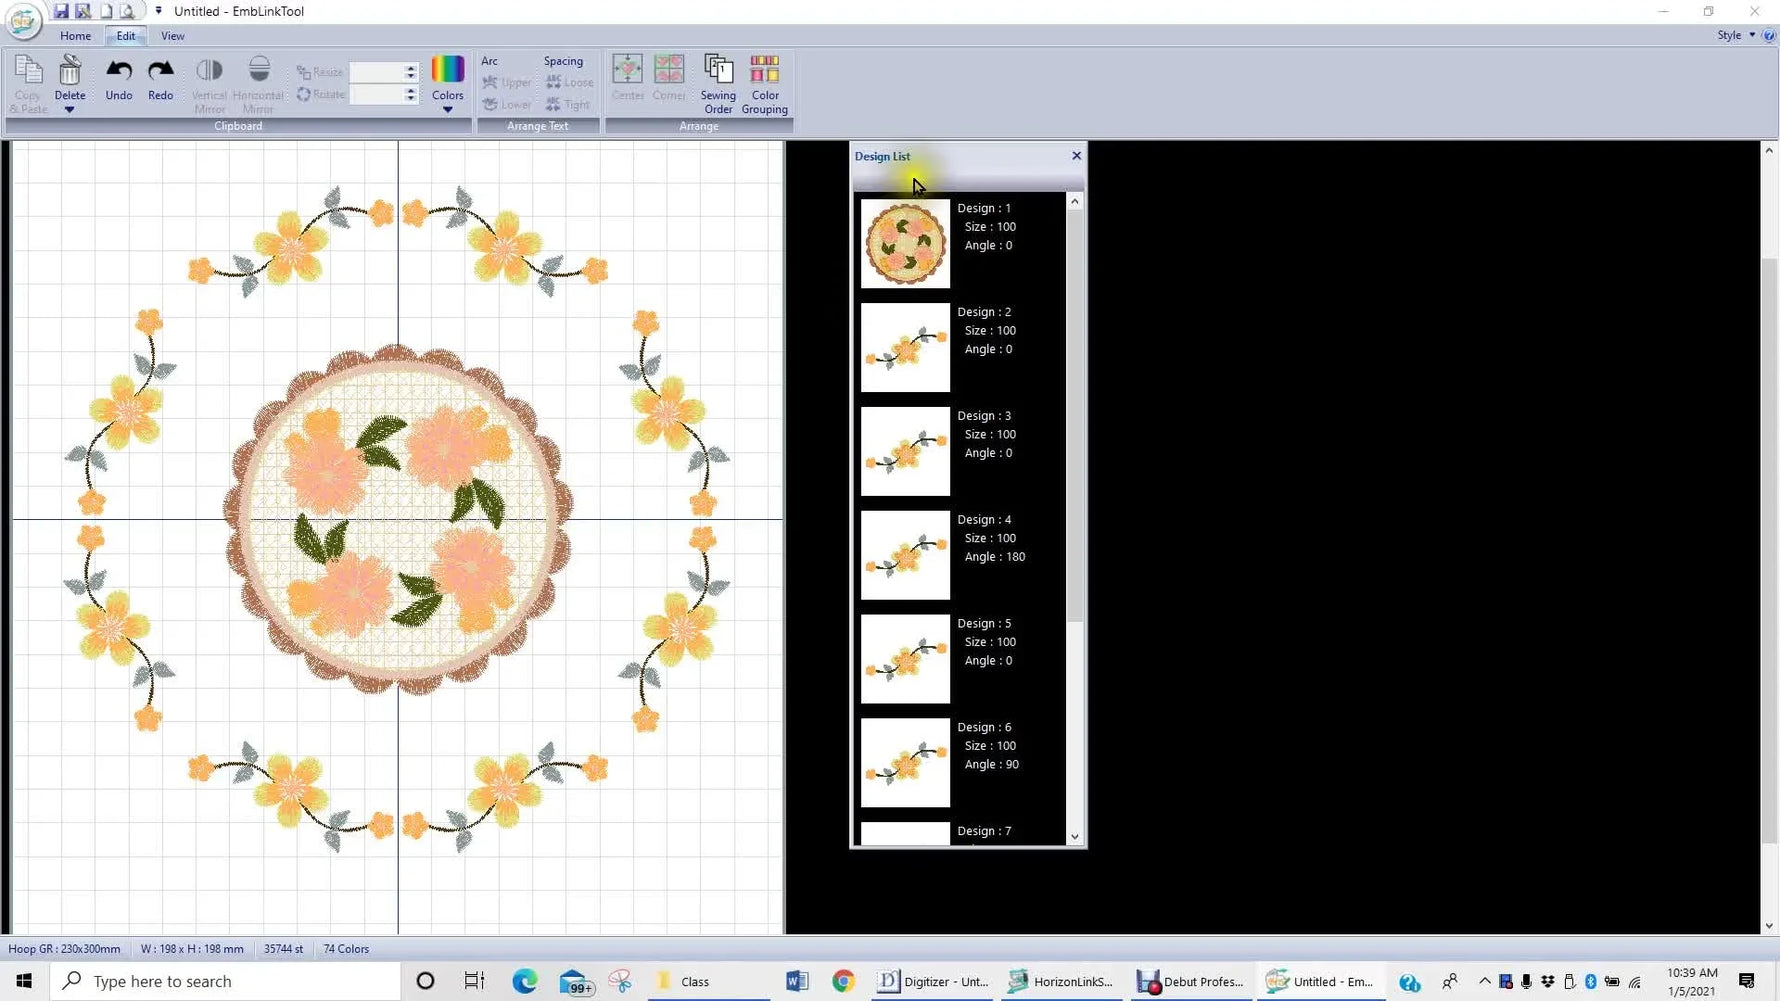This screenshot has height=1001, width=1780.
Task: Expand the Colors dropdown arrow
Action: point(447,109)
